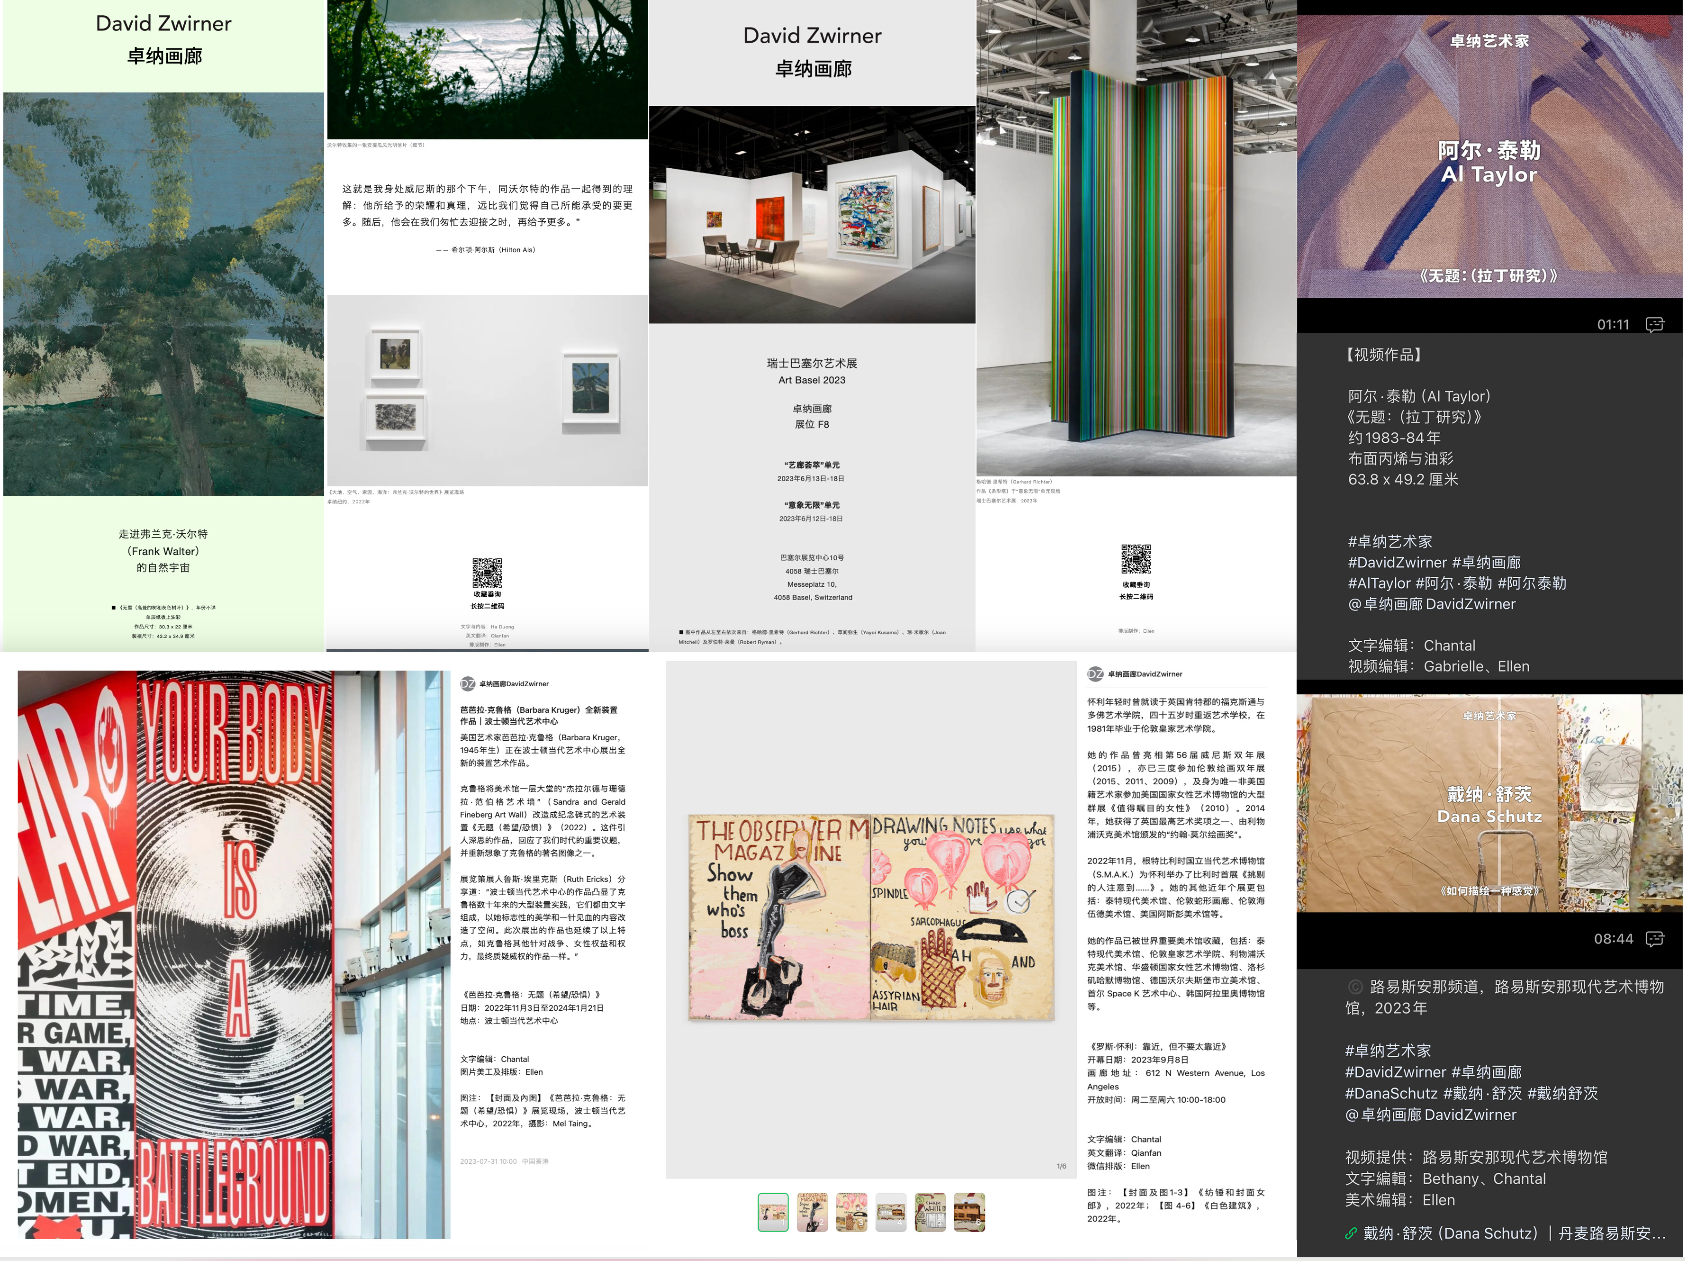The height and width of the screenshot is (1261, 1685).
Task: Open the gallery wall photo with three framed works
Action: click(x=487, y=390)
